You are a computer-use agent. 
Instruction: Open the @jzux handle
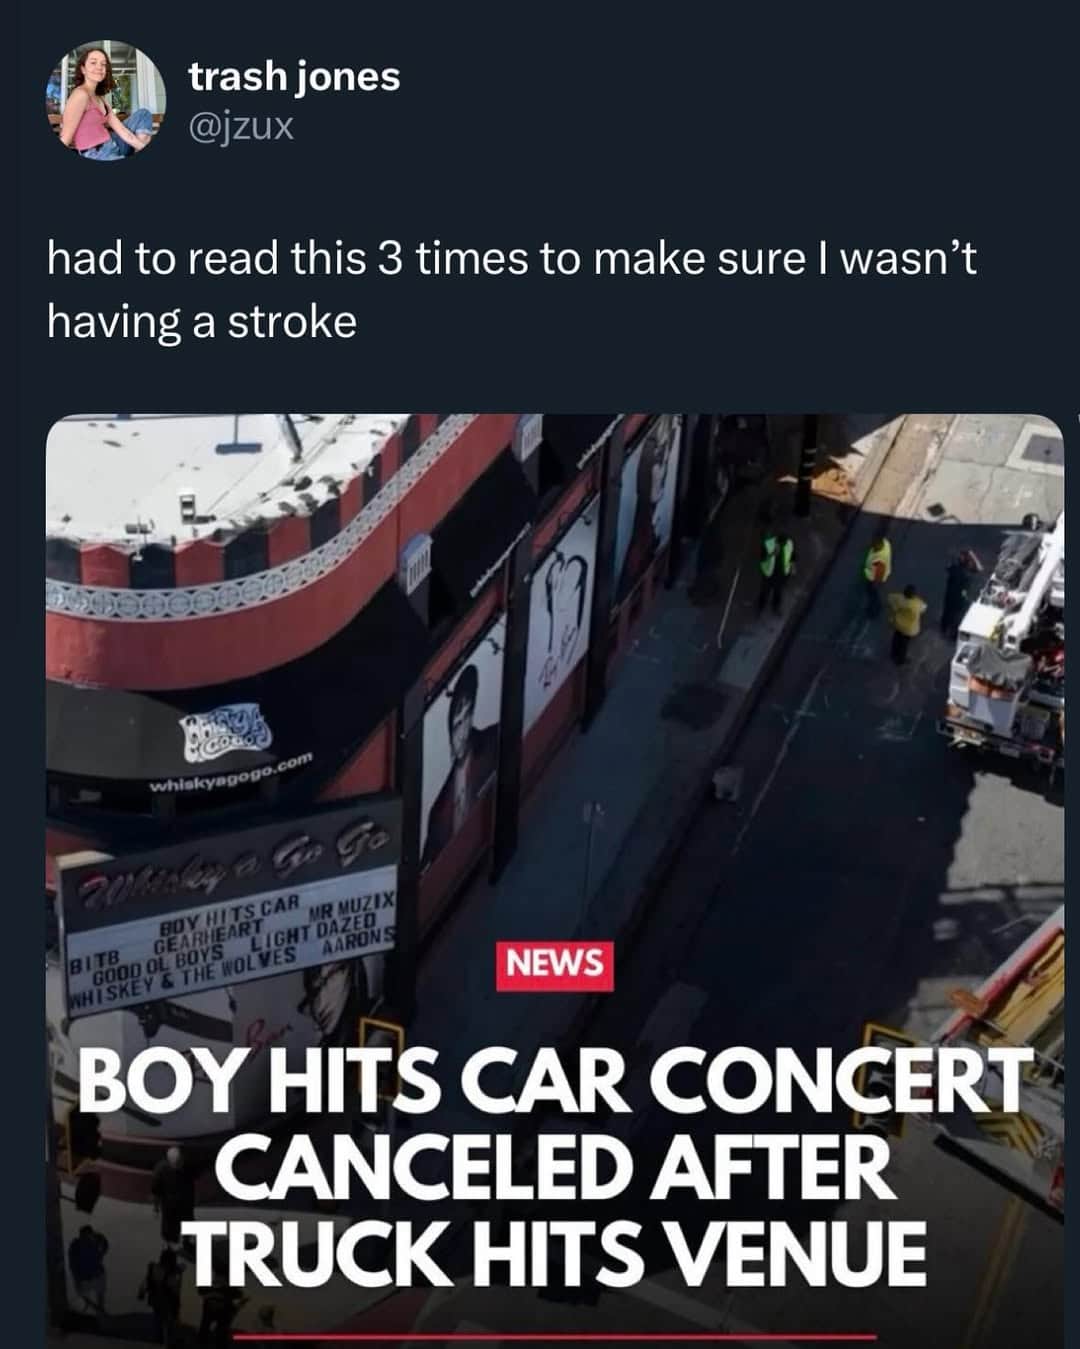[x=241, y=127]
